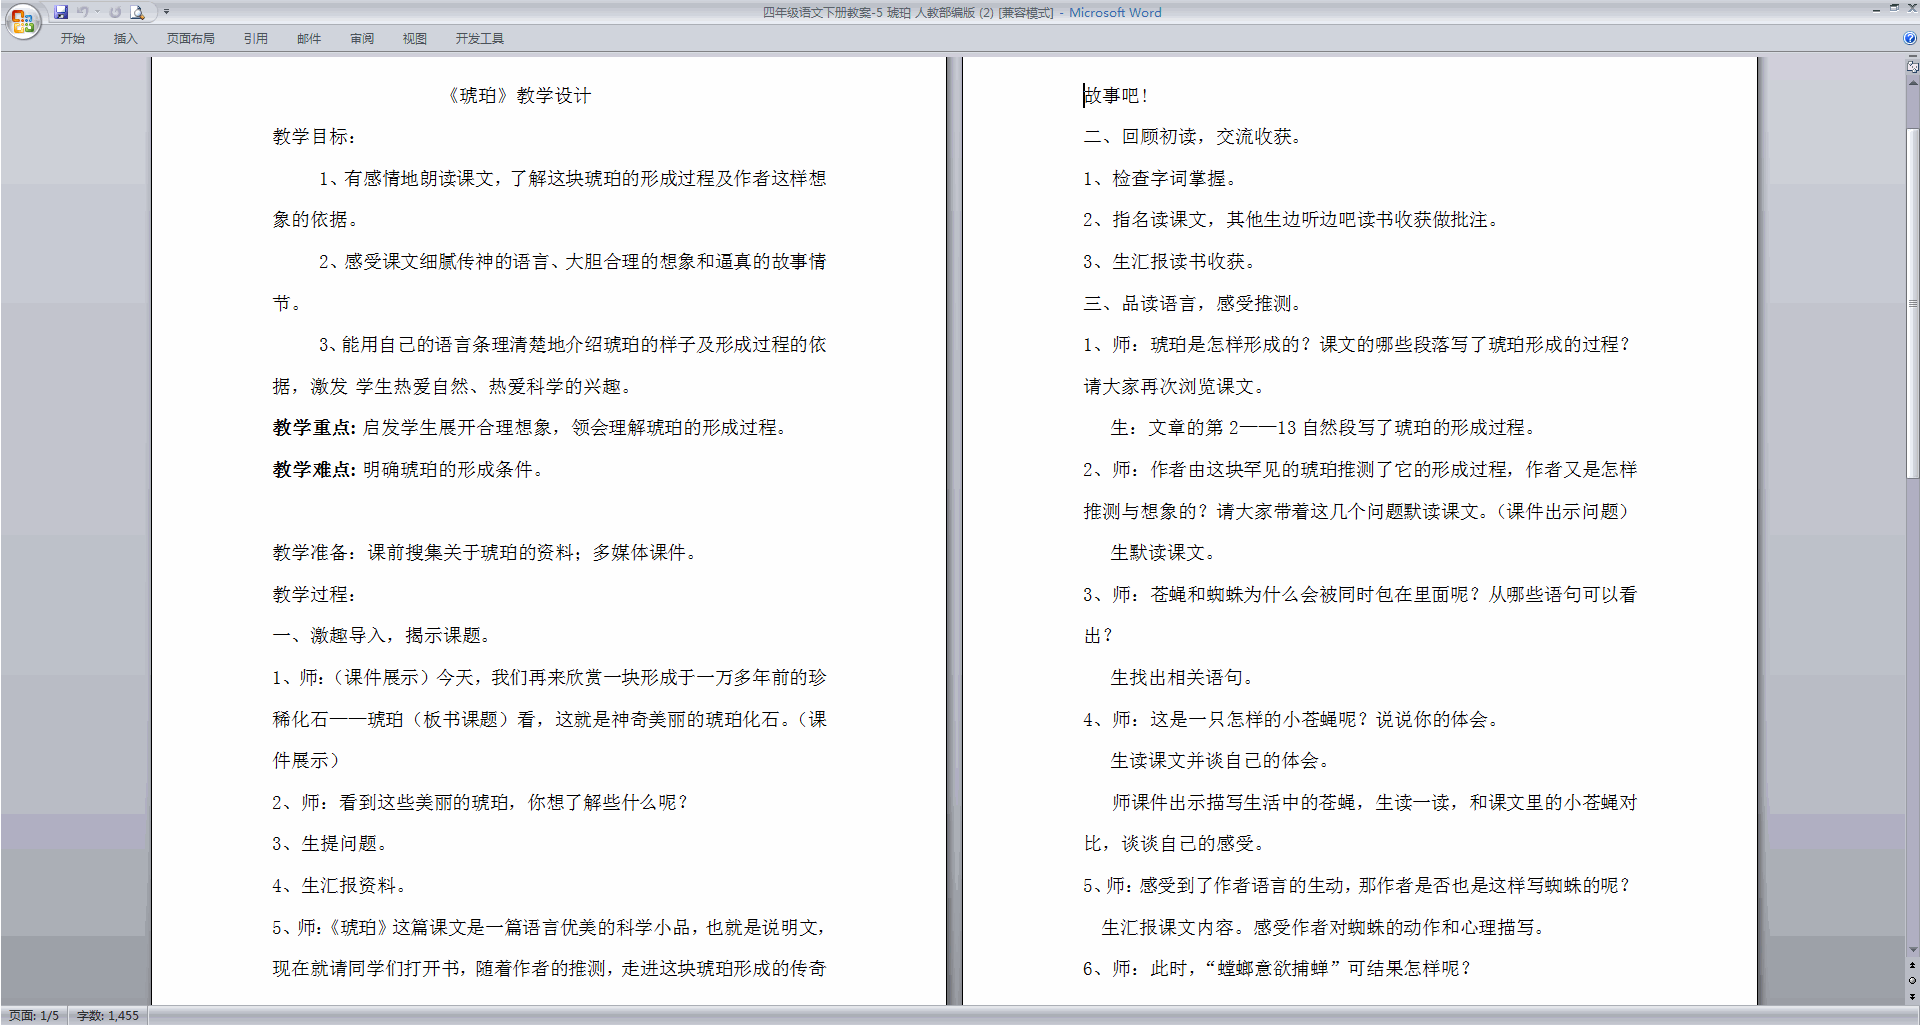The width and height of the screenshot is (1920, 1025).
Task: Click the vertical scrollbar up arrow
Action: 1912,83
